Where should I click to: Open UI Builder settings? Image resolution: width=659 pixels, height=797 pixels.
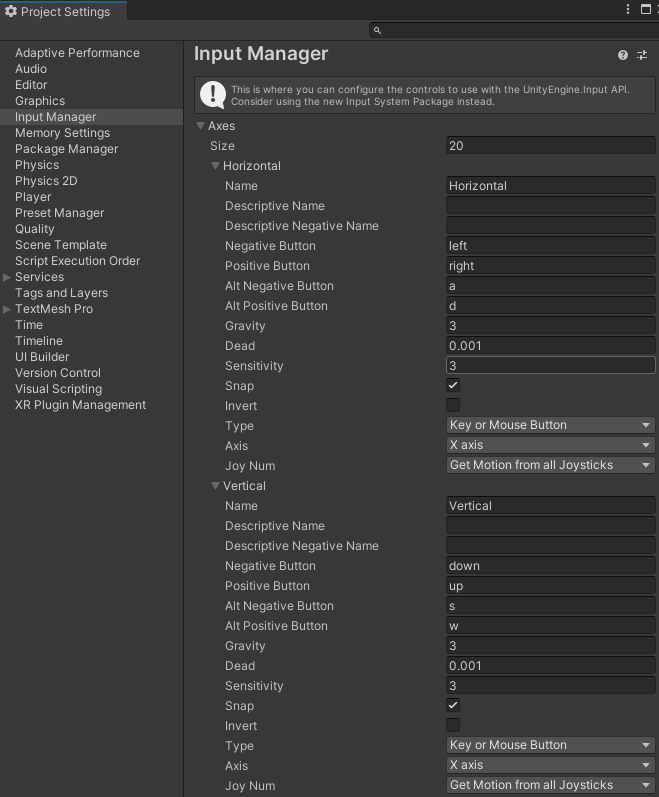point(42,357)
